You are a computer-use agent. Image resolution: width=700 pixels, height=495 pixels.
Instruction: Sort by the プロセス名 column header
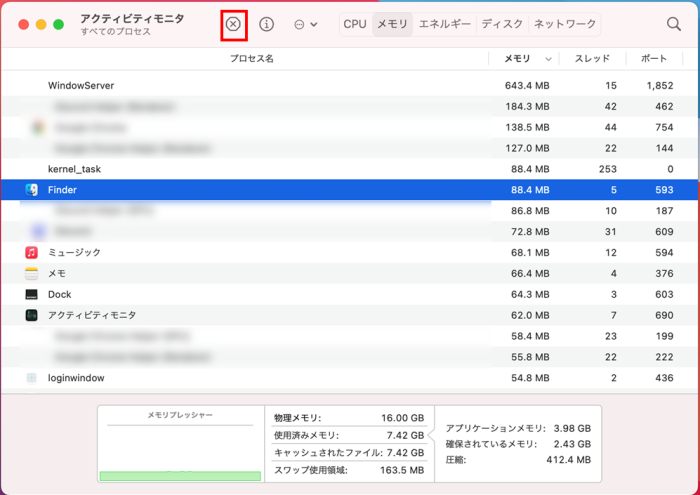(x=251, y=59)
